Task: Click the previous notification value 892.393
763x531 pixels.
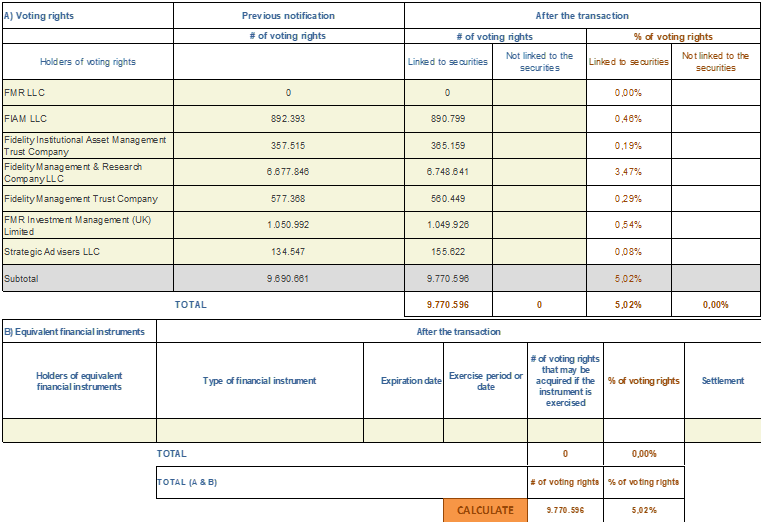Action: point(288,119)
